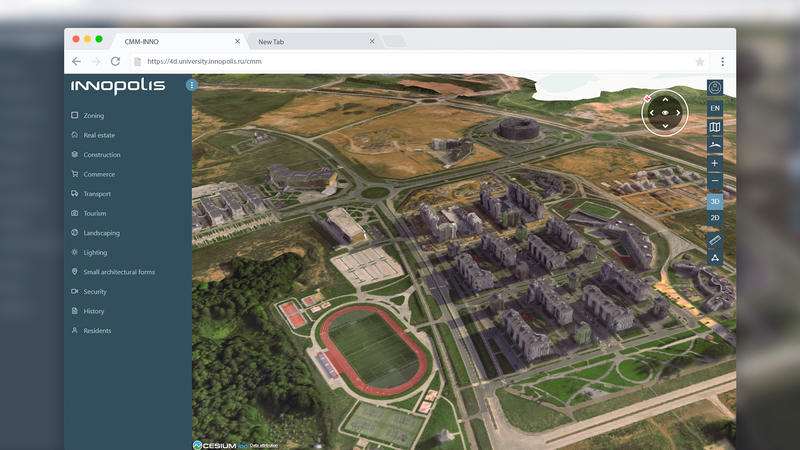The height and width of the screenshot is (450, 800).
Task: Bookmark page with the star icon
Action: [700, 61]
